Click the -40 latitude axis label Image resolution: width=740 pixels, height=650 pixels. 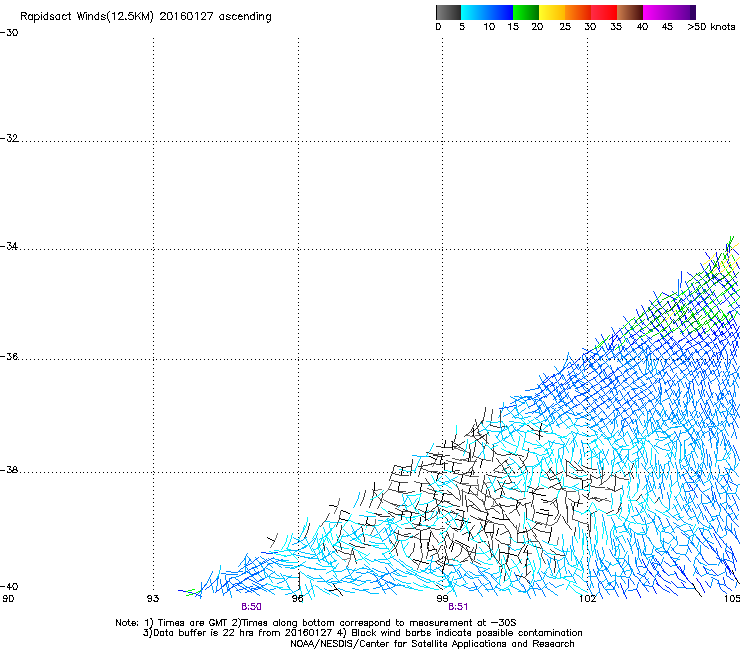pyautogui.click(x=9, y=586)
